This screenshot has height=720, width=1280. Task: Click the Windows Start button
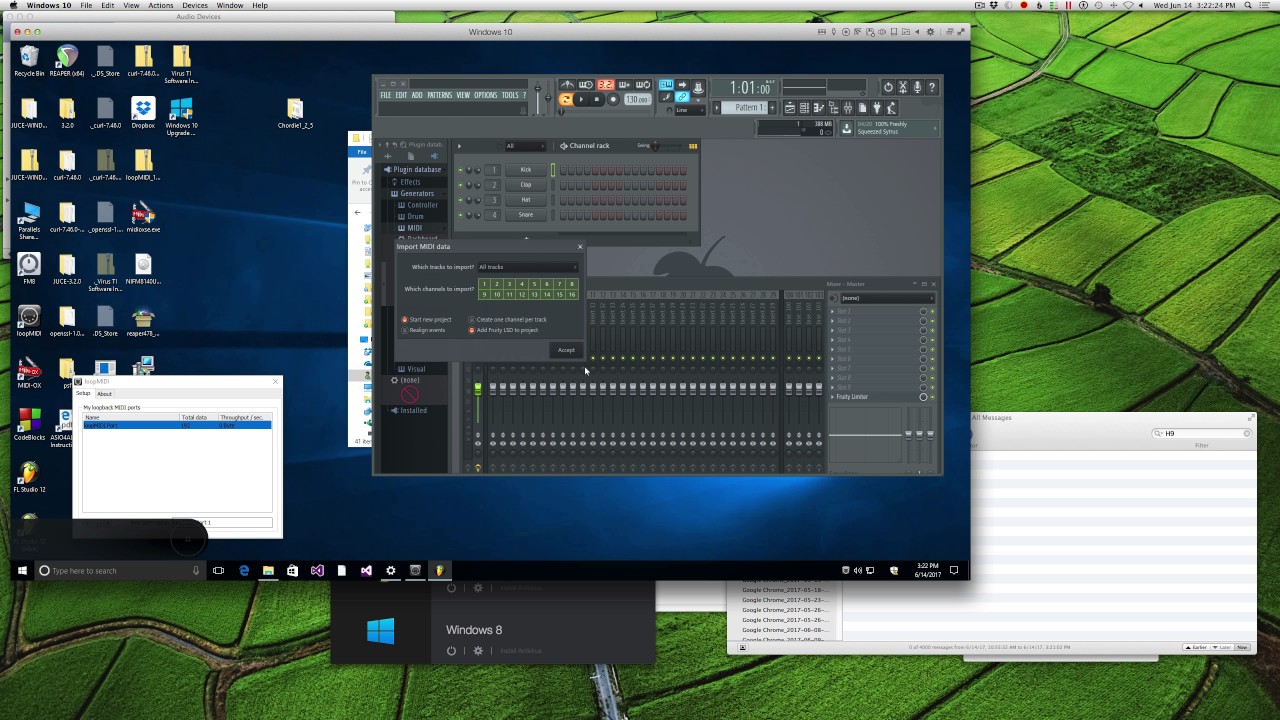22,571
